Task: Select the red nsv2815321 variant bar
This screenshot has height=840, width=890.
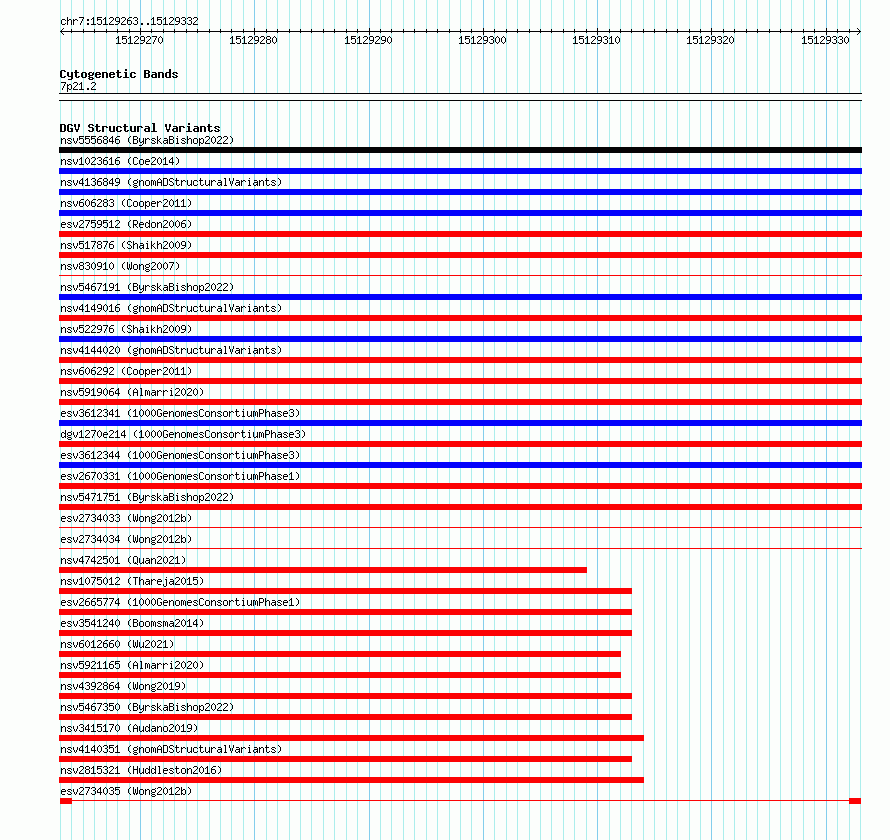Action: coord(351,780)
